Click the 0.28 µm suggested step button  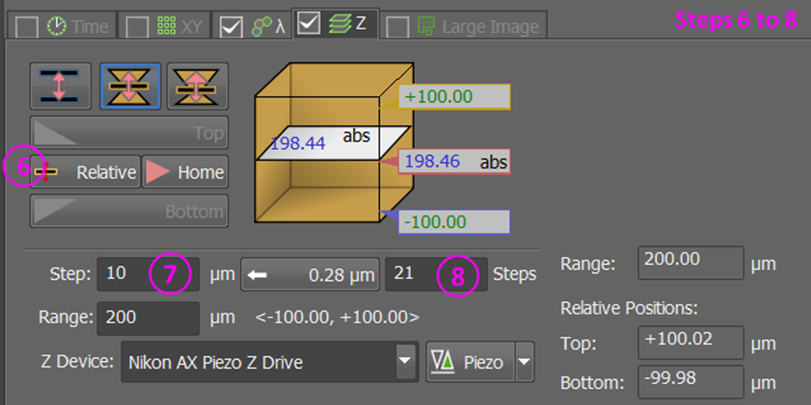point(310,273)
